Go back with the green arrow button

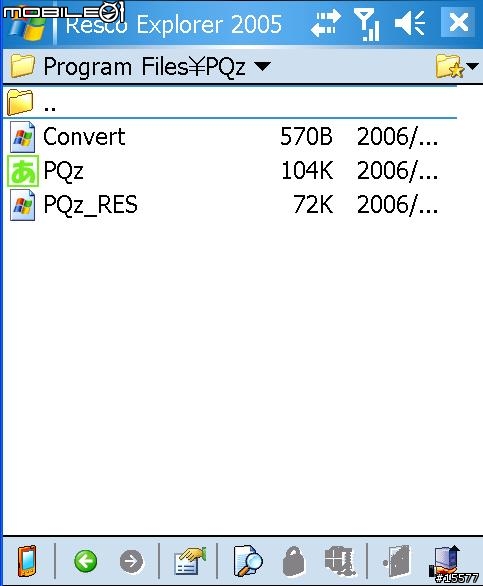(x=86, y=561)
